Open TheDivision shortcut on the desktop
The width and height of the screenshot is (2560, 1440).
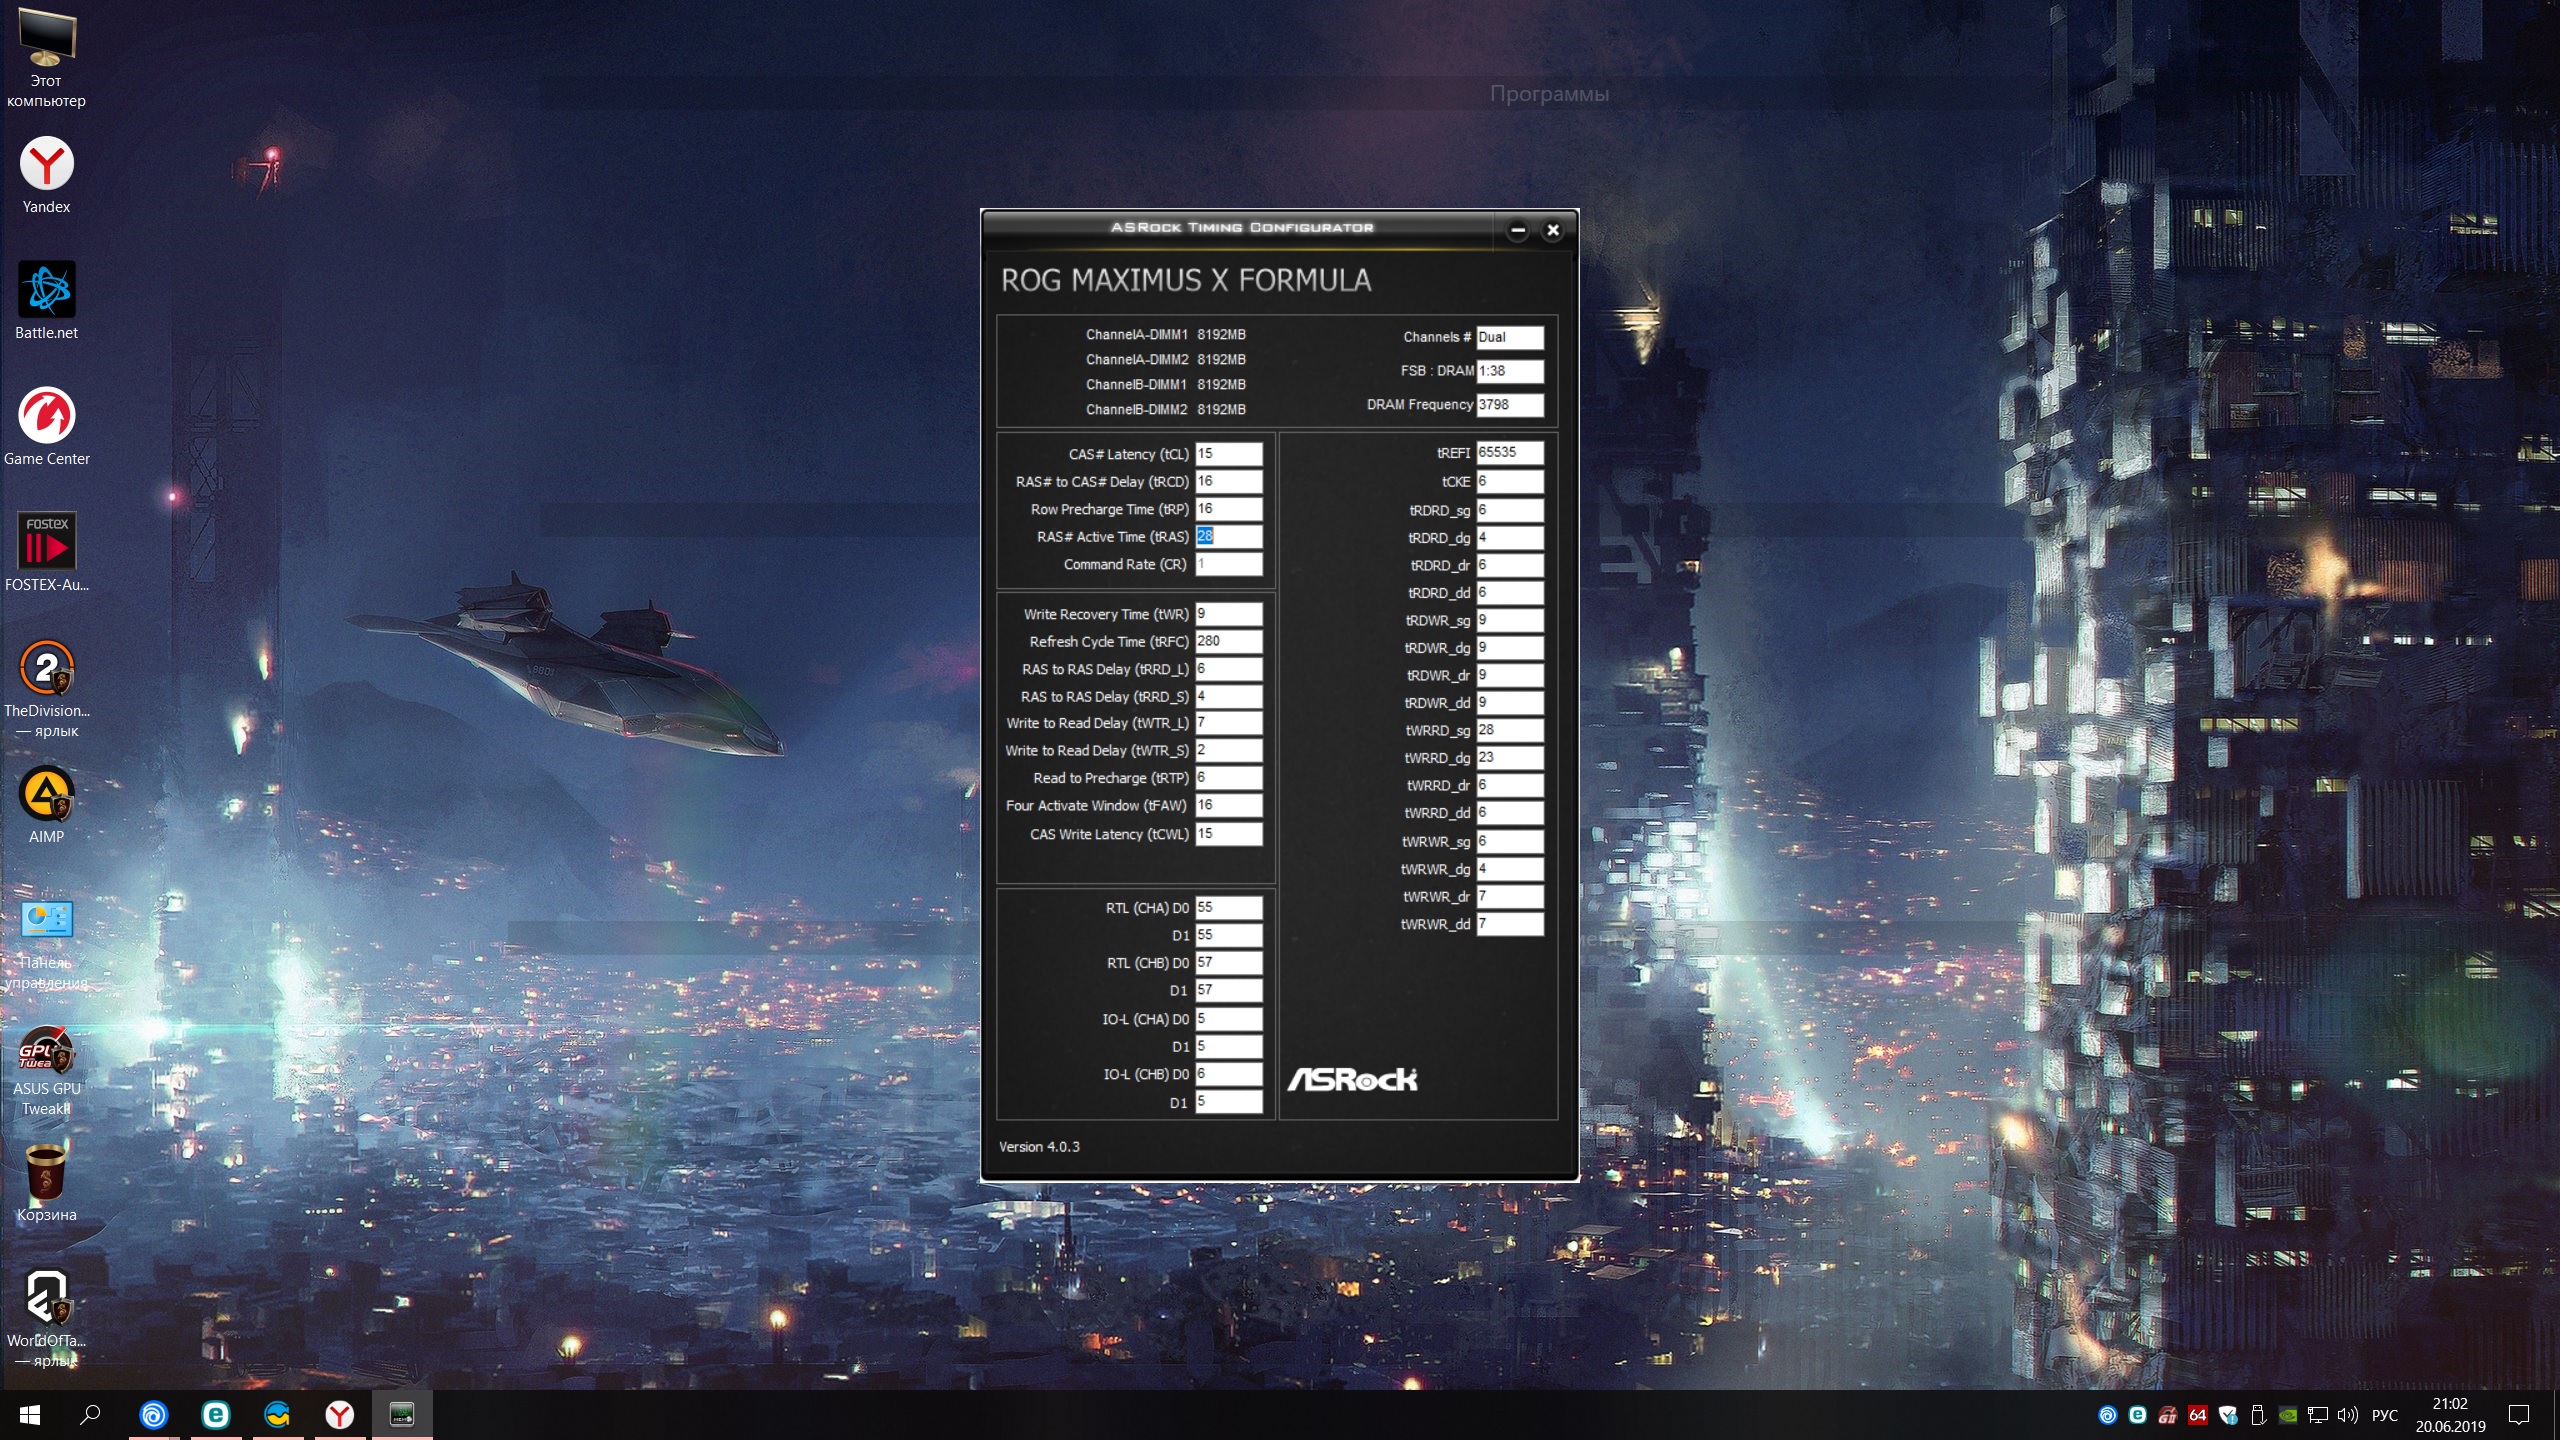pos(46,668)
